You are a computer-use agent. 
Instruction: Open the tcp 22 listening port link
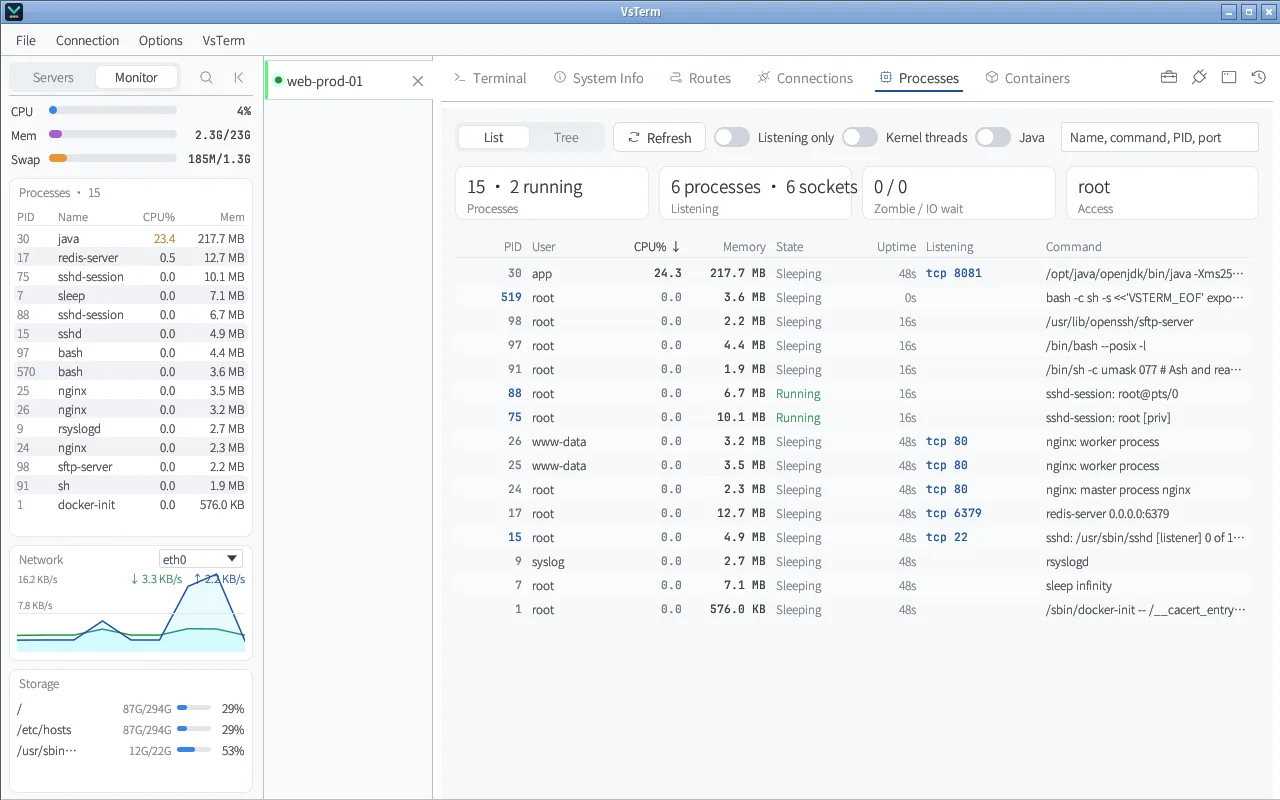coord(947,537)
